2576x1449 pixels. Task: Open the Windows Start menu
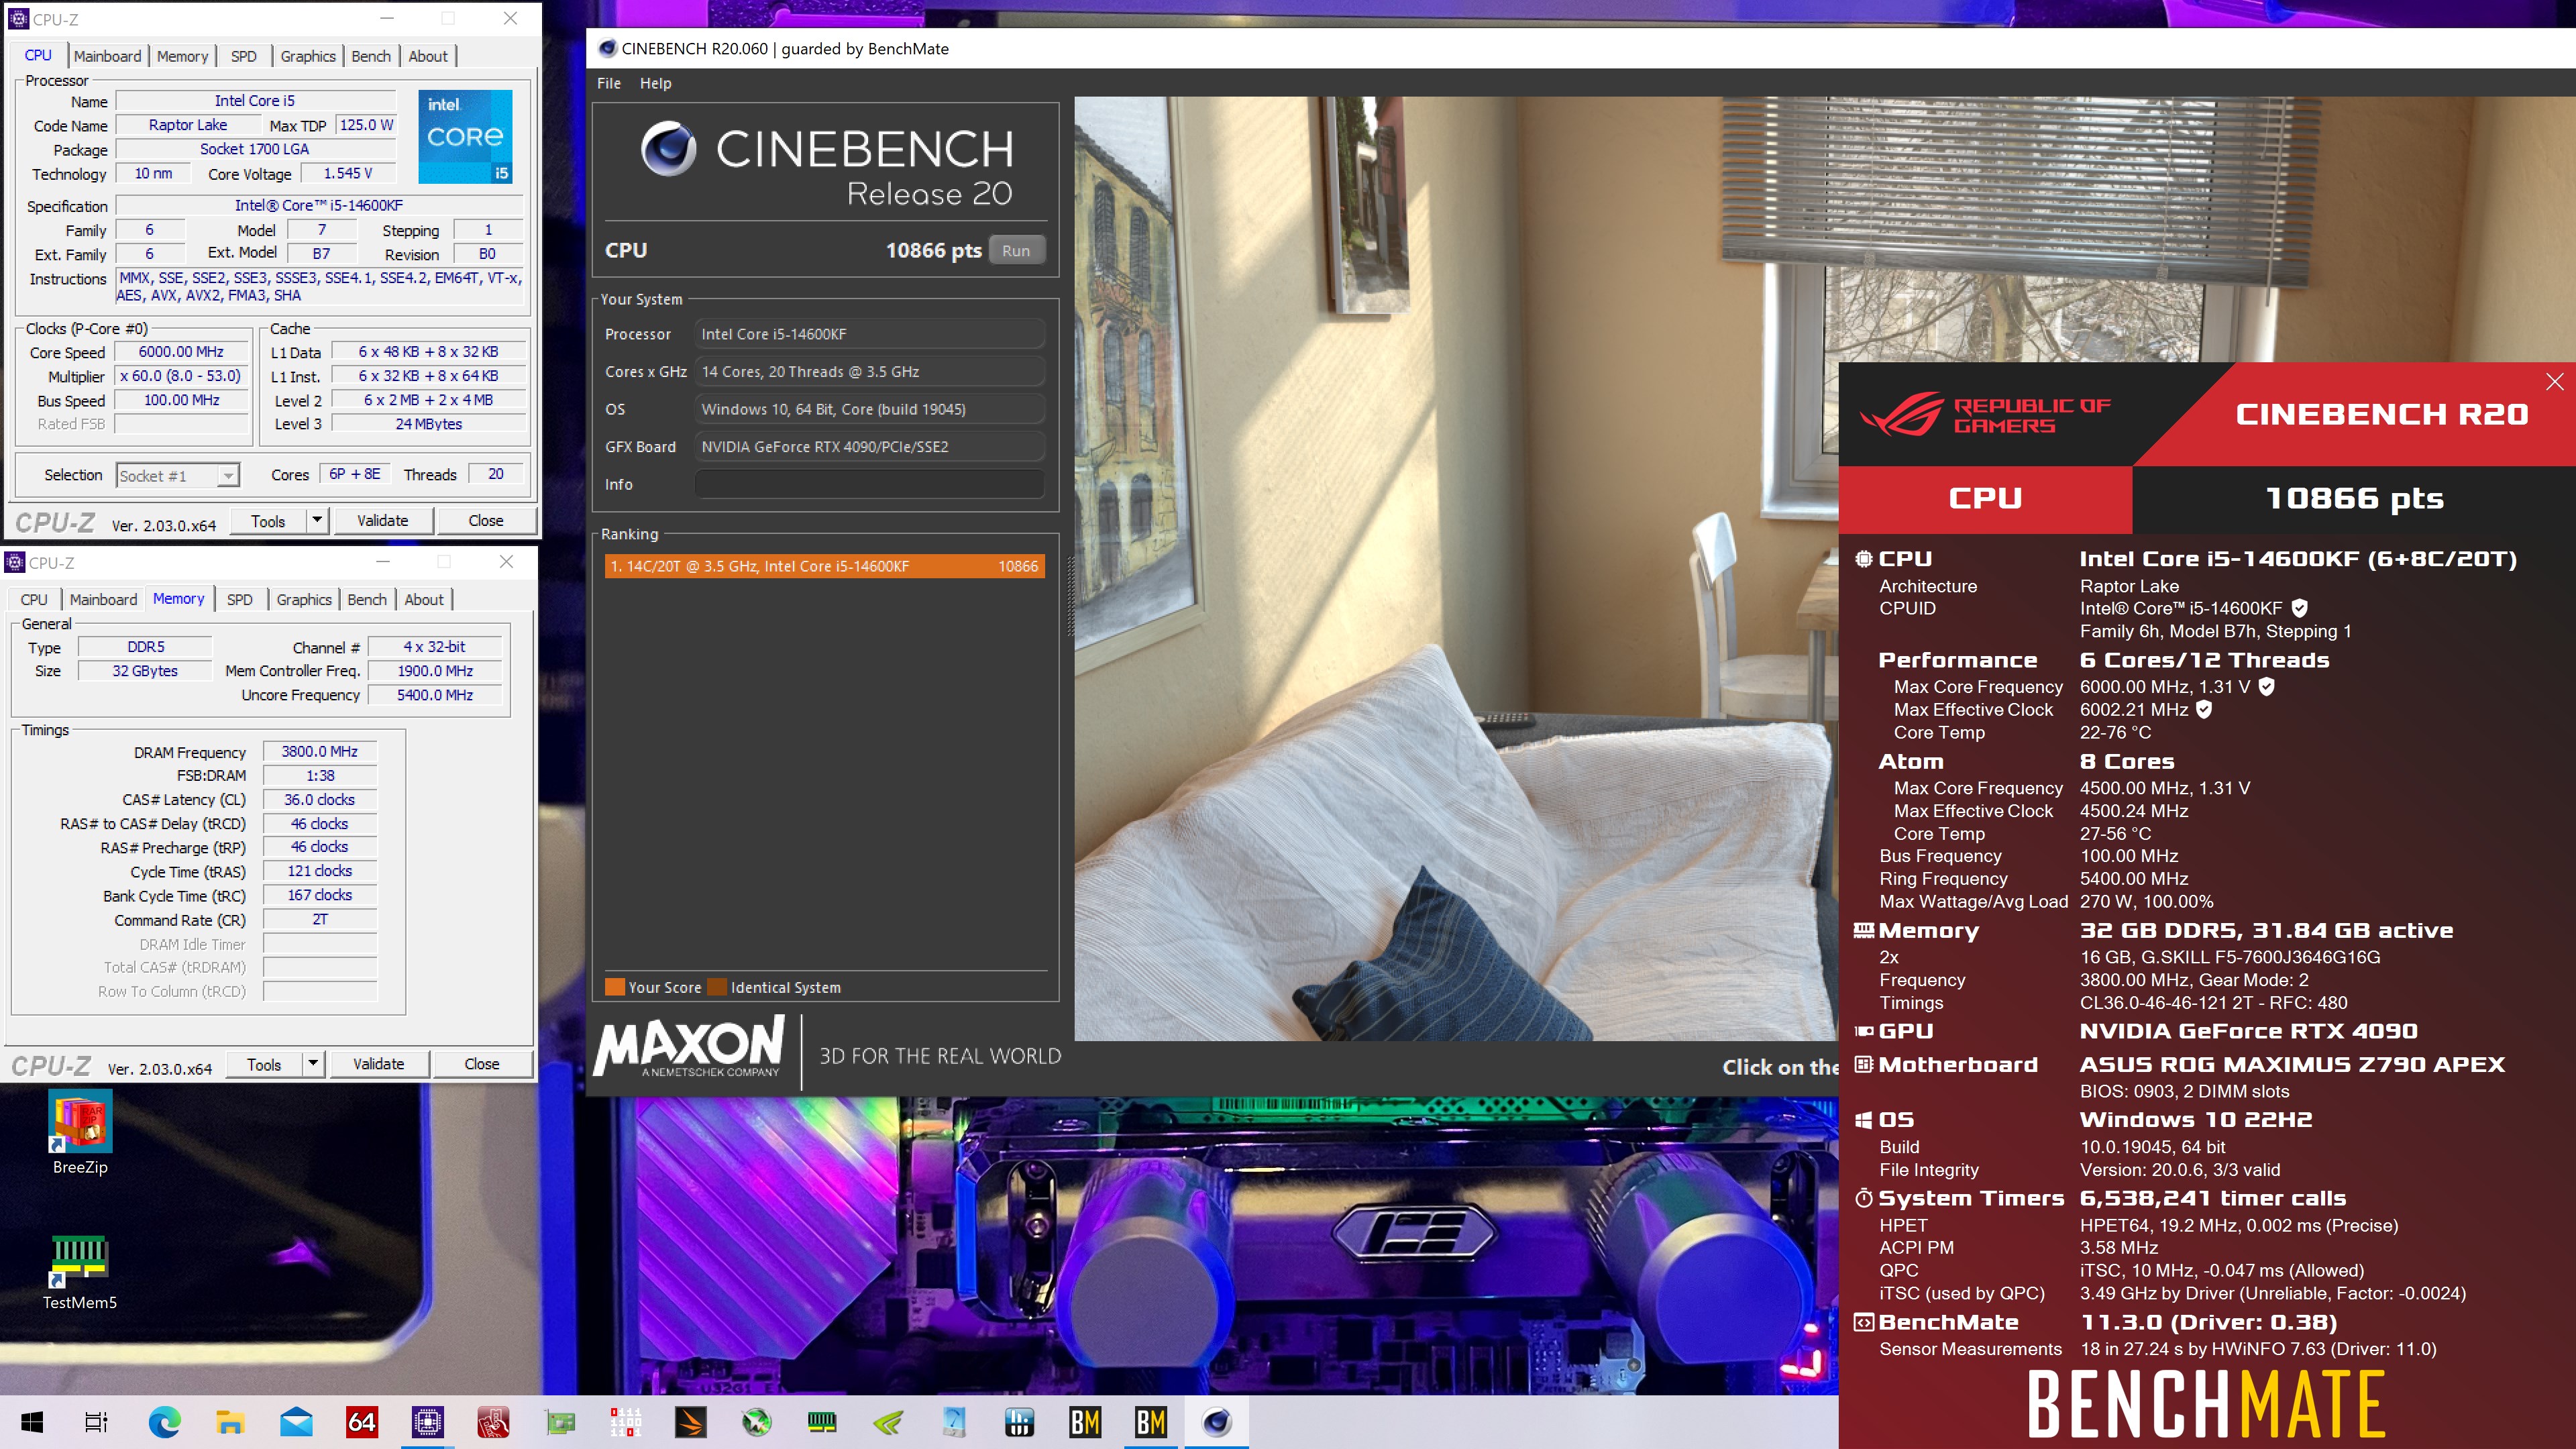pos(32,1421)
